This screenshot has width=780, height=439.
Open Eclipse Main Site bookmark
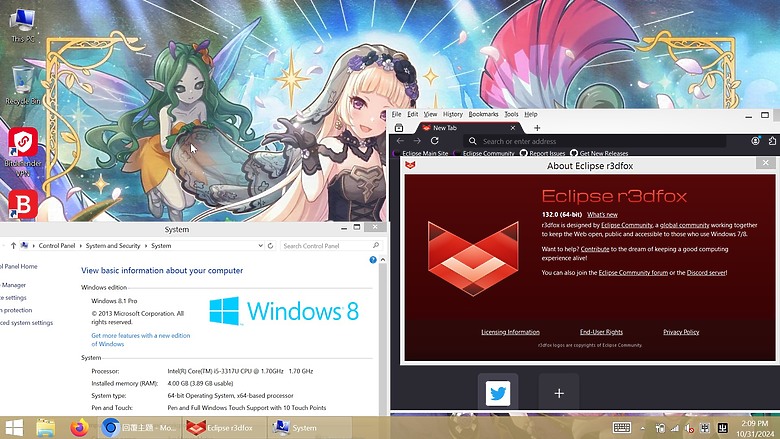[421, 153]
